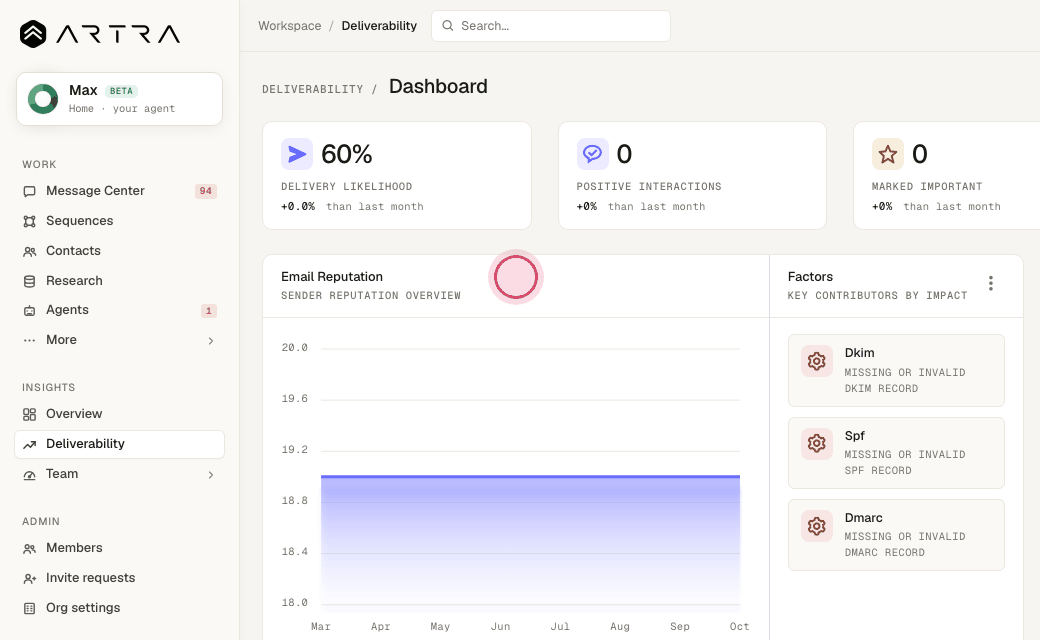Click the Positive Interactions chat-check icon
1040x640 pixels.
(x=592, y=154)
